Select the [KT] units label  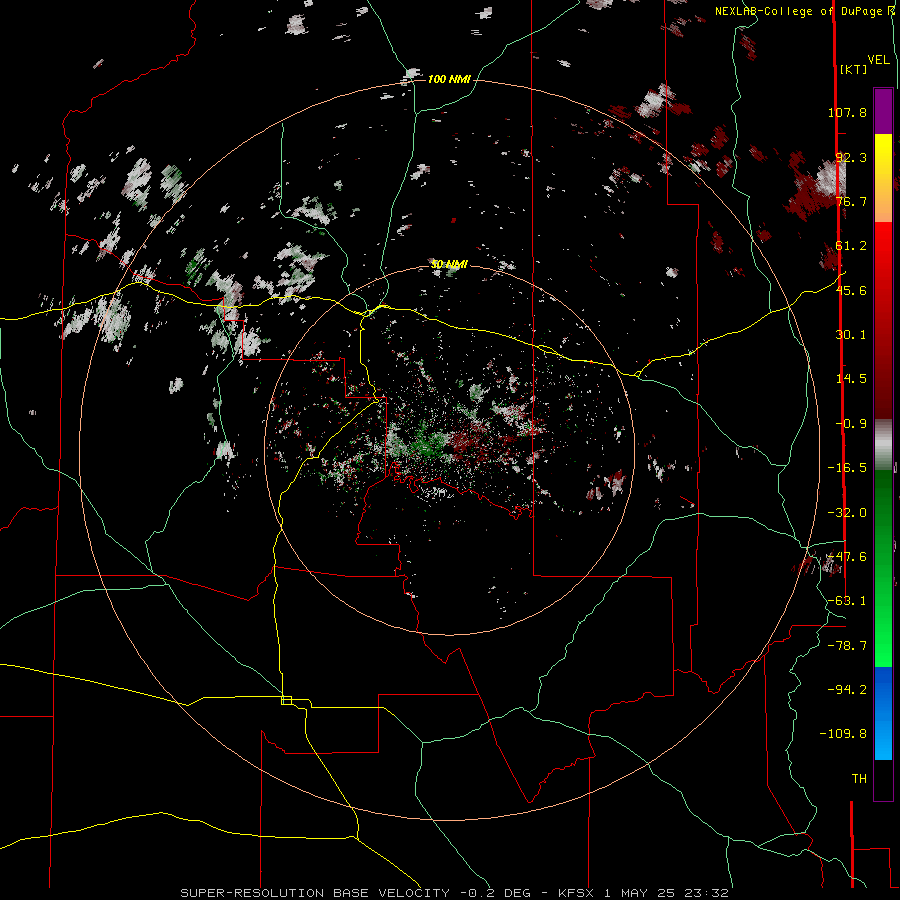pos(853,69)
